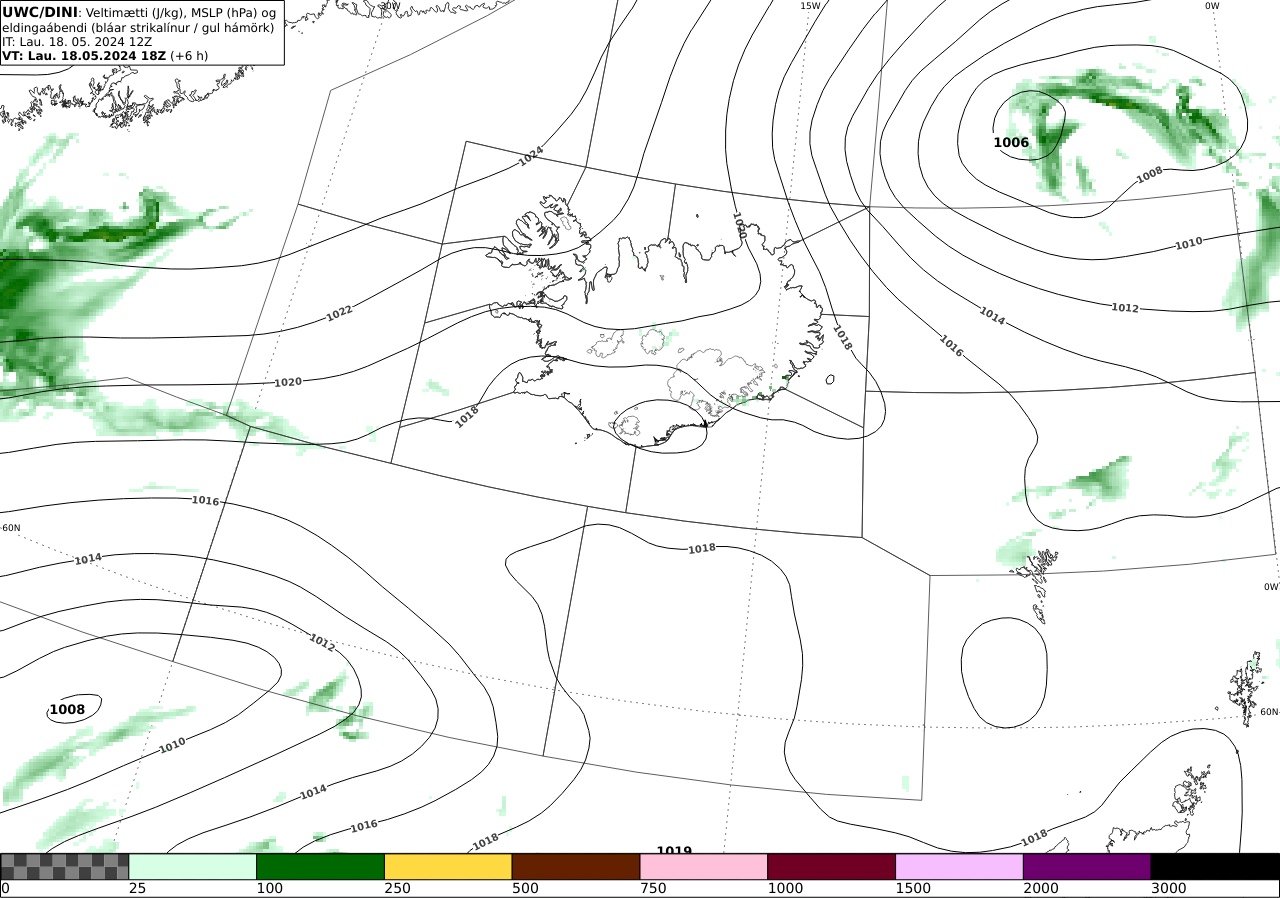Click the 15W longitude label
1280x898 pixels.
click(x=810, y=6)
